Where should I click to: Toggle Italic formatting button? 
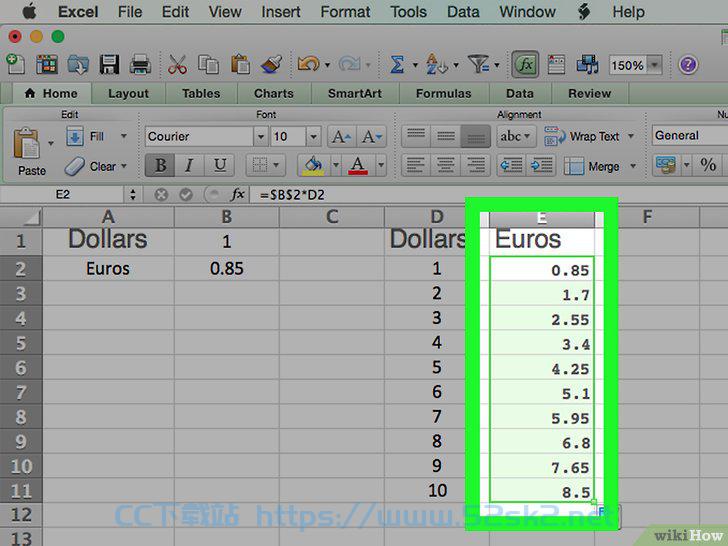point(189,165)
